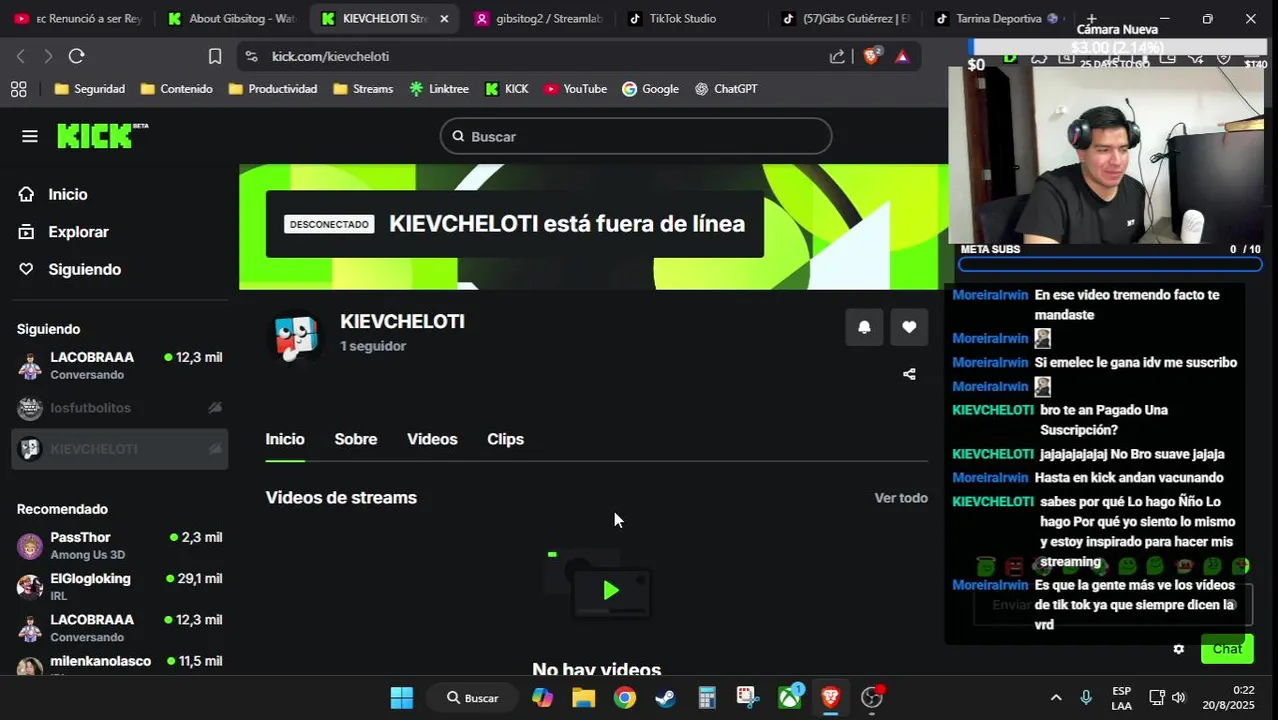Image resolution: width=1278 pixels, height=720 pixels.
Task: Open Contenido bookmarks folder
Action: (176, 89)
